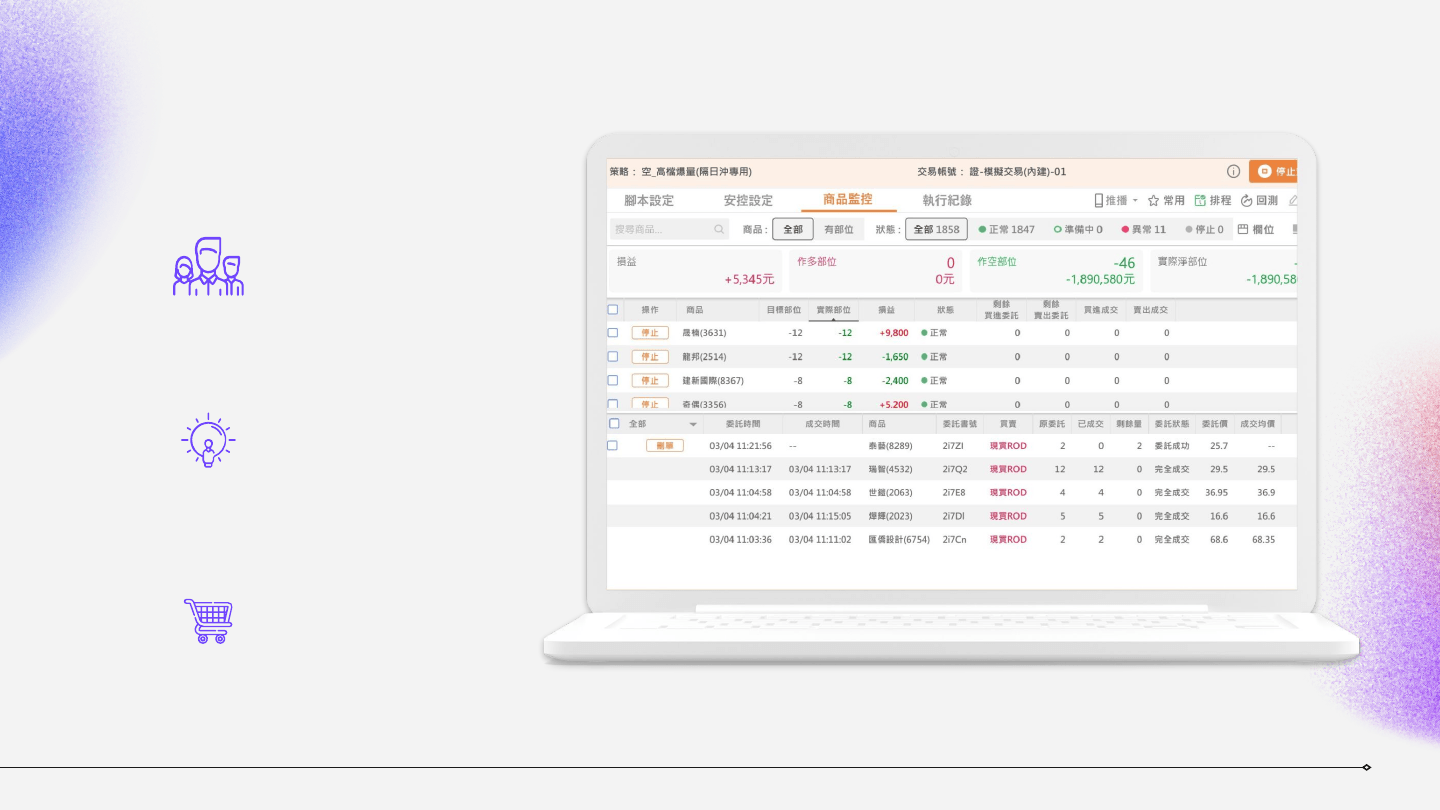The height and width of the screenshot is (810, 1440).
Task: Expand the 推播 notification dropdown
Action: [x=1135, y=201]
